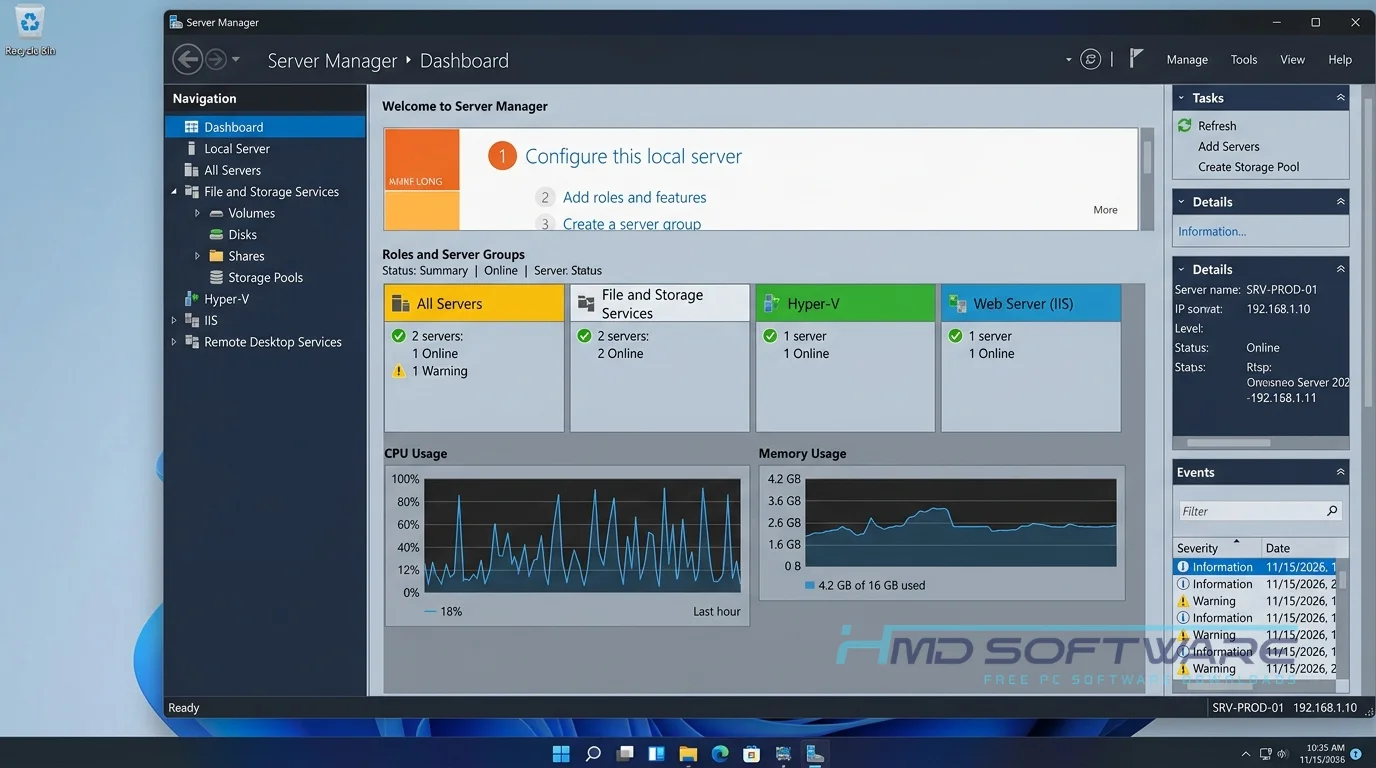Go back with the header back arrow

[187, 60]
